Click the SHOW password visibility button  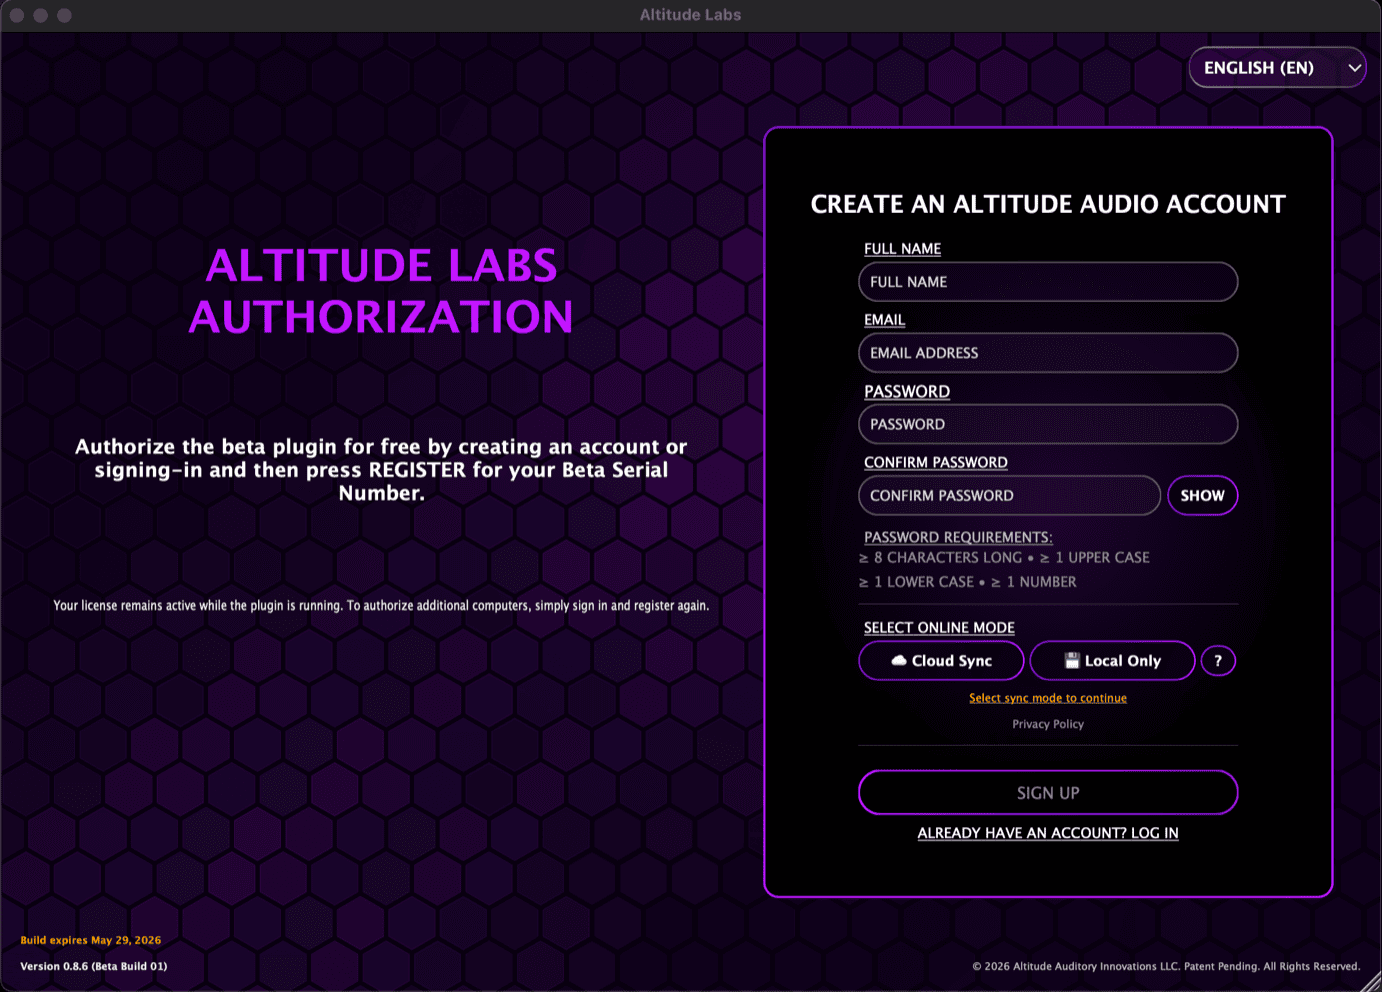[x=1202, y=495]
